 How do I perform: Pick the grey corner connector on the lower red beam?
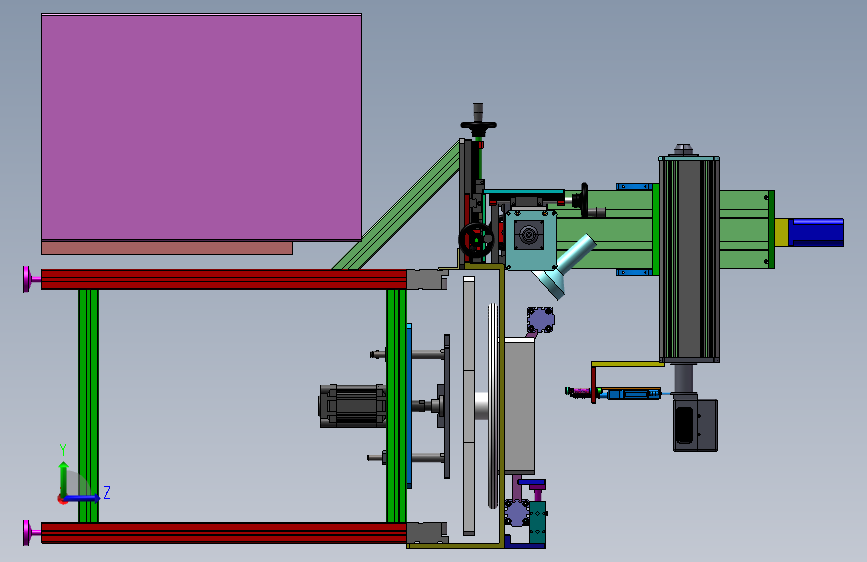tap(427, 533)
